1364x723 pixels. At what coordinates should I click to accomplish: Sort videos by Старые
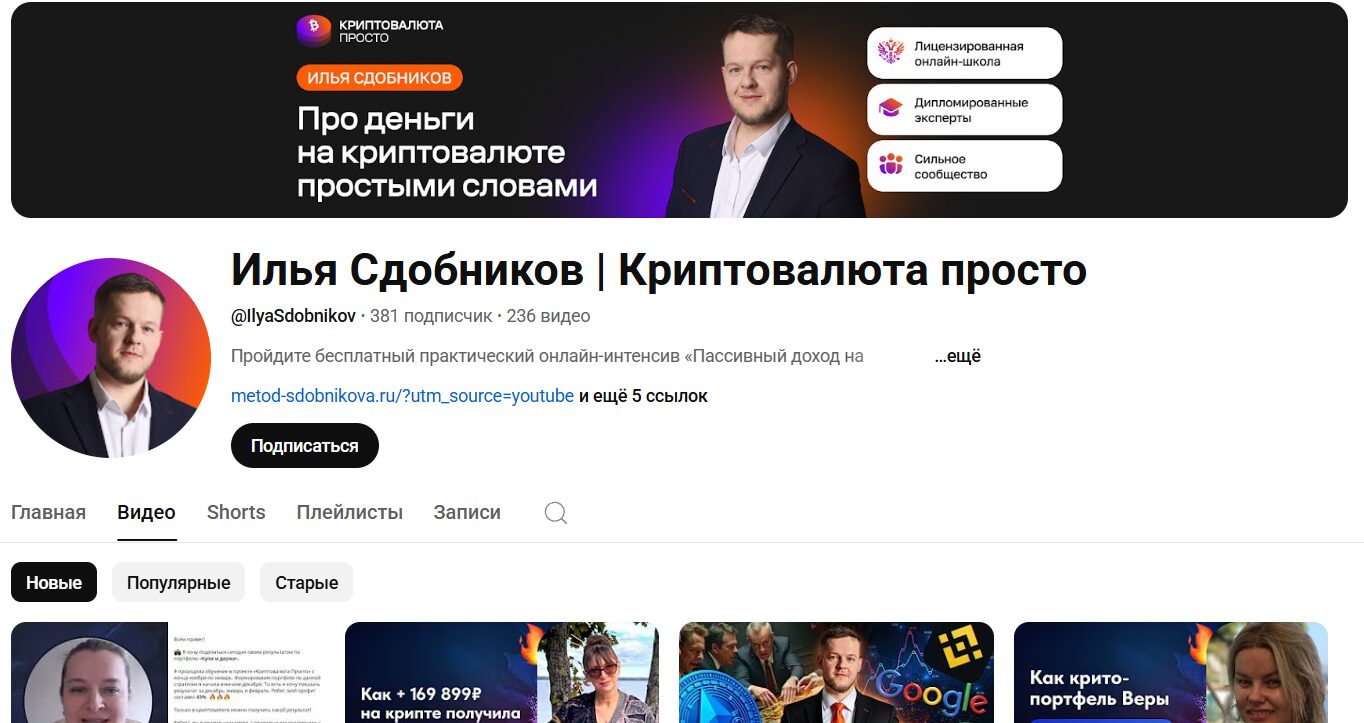click(306, 582)
